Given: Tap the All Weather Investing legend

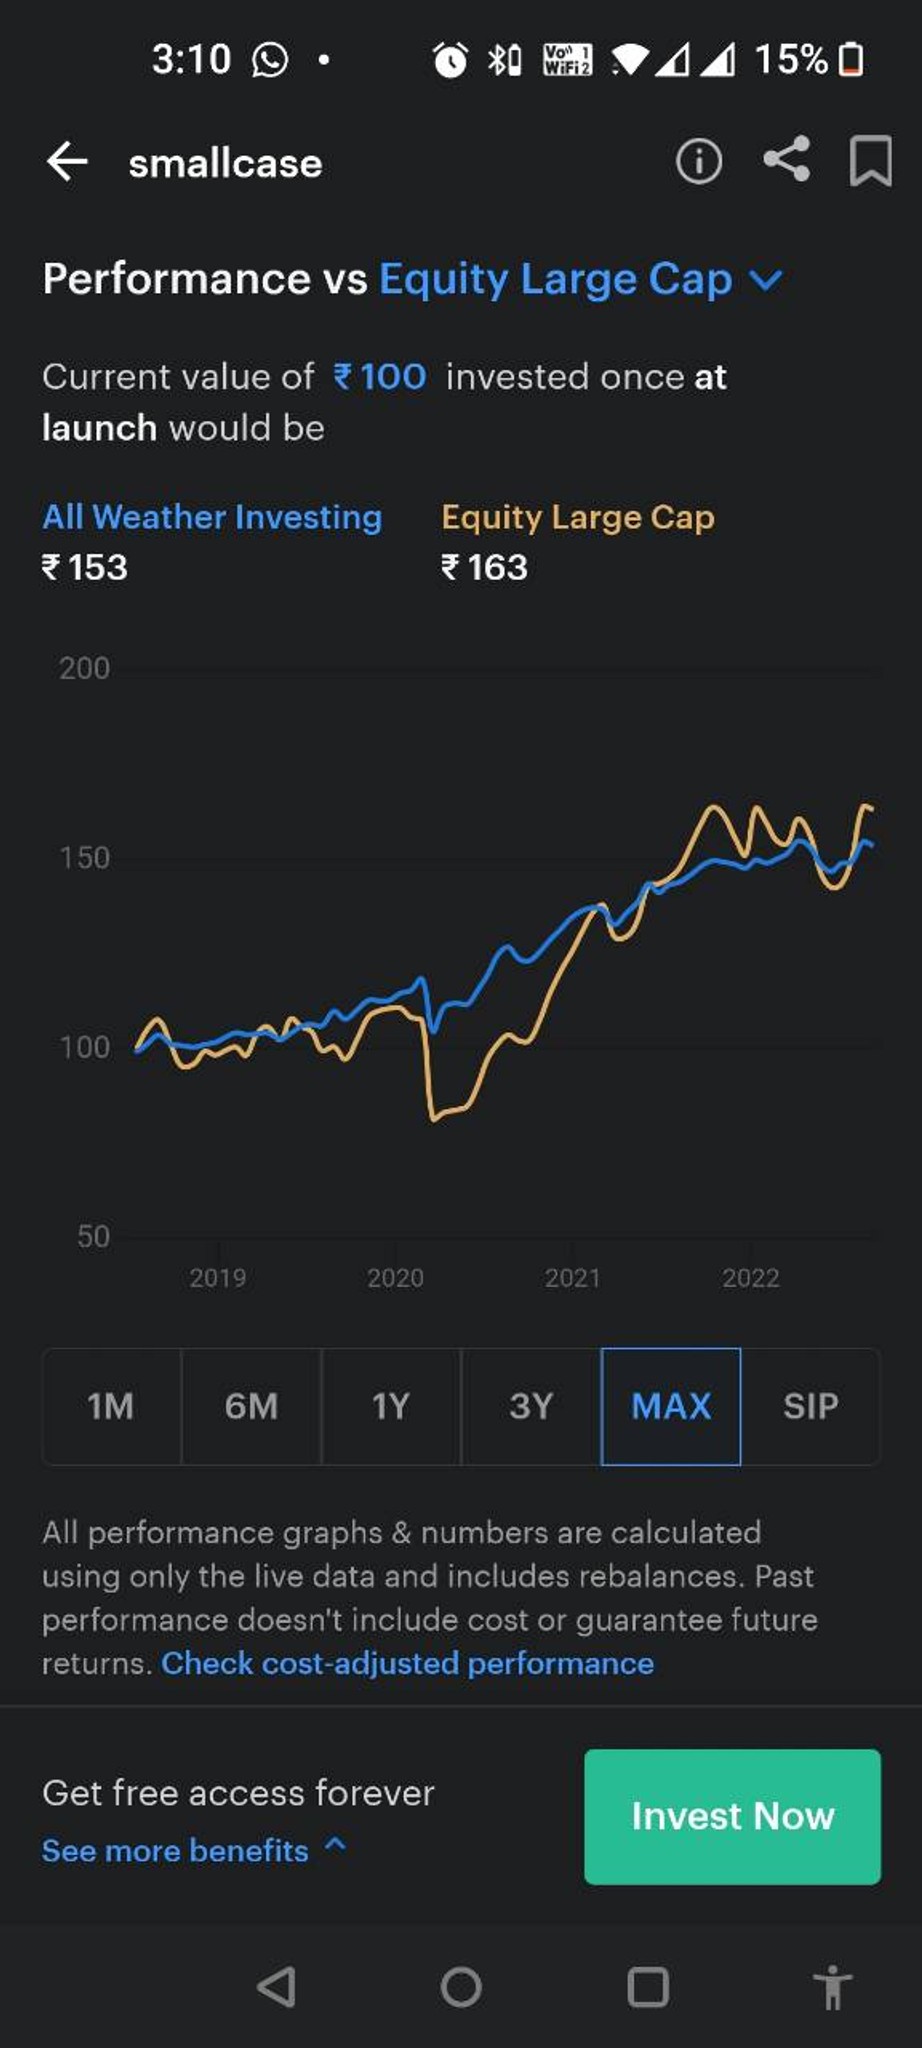Looking at the screenshot, I should [x=212, y=517].
